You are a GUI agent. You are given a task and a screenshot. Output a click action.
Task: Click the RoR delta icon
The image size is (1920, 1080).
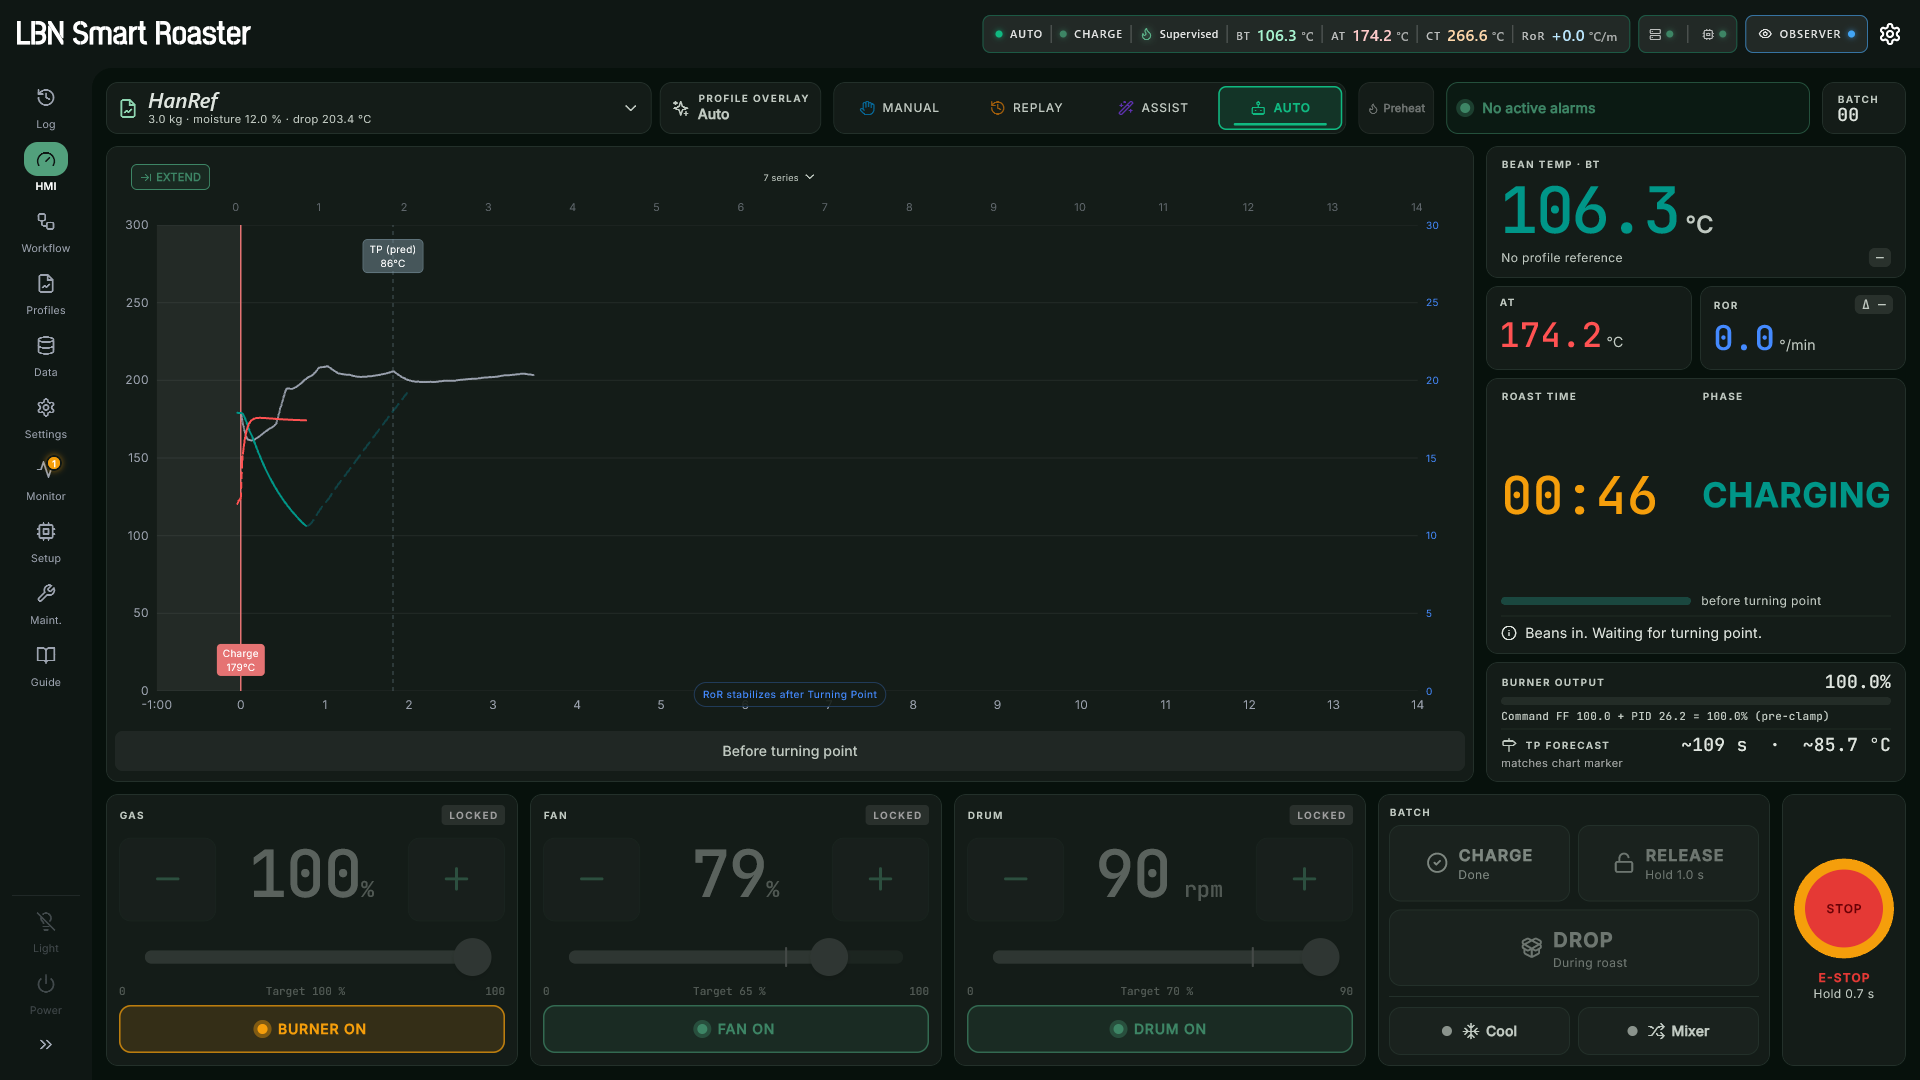(x=1866, y=305)
